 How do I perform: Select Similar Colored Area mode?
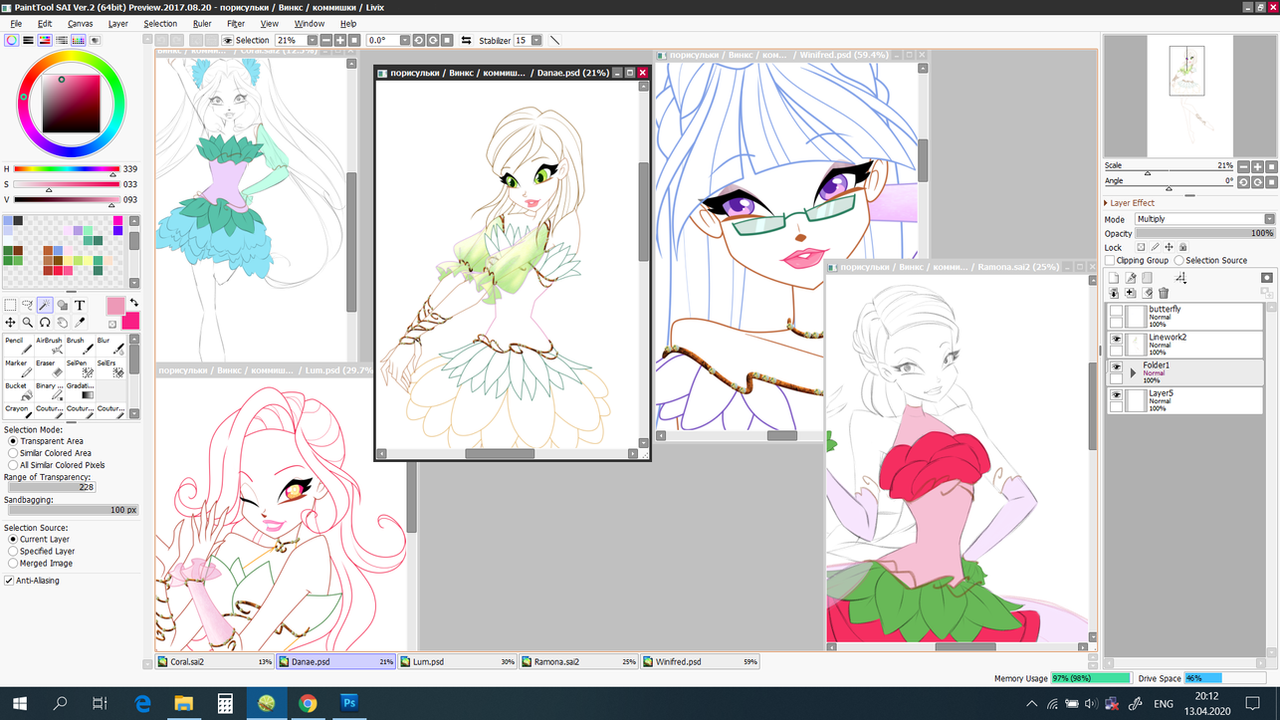click(x=13, y=453)
